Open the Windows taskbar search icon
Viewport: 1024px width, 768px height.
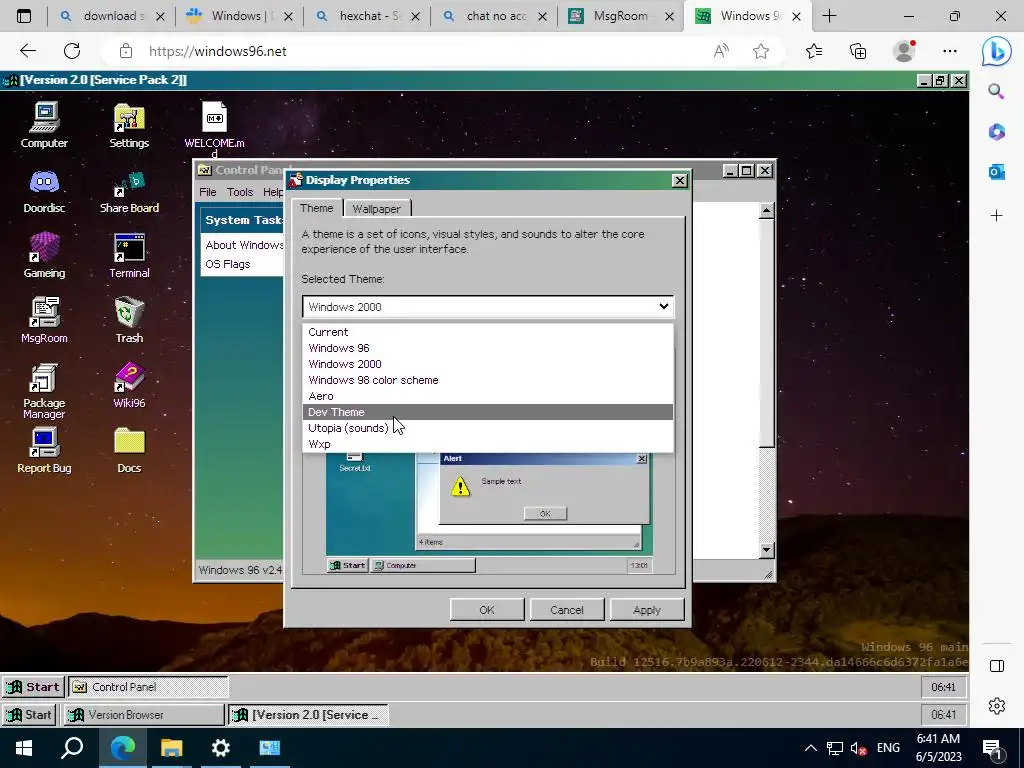(72, 748)
